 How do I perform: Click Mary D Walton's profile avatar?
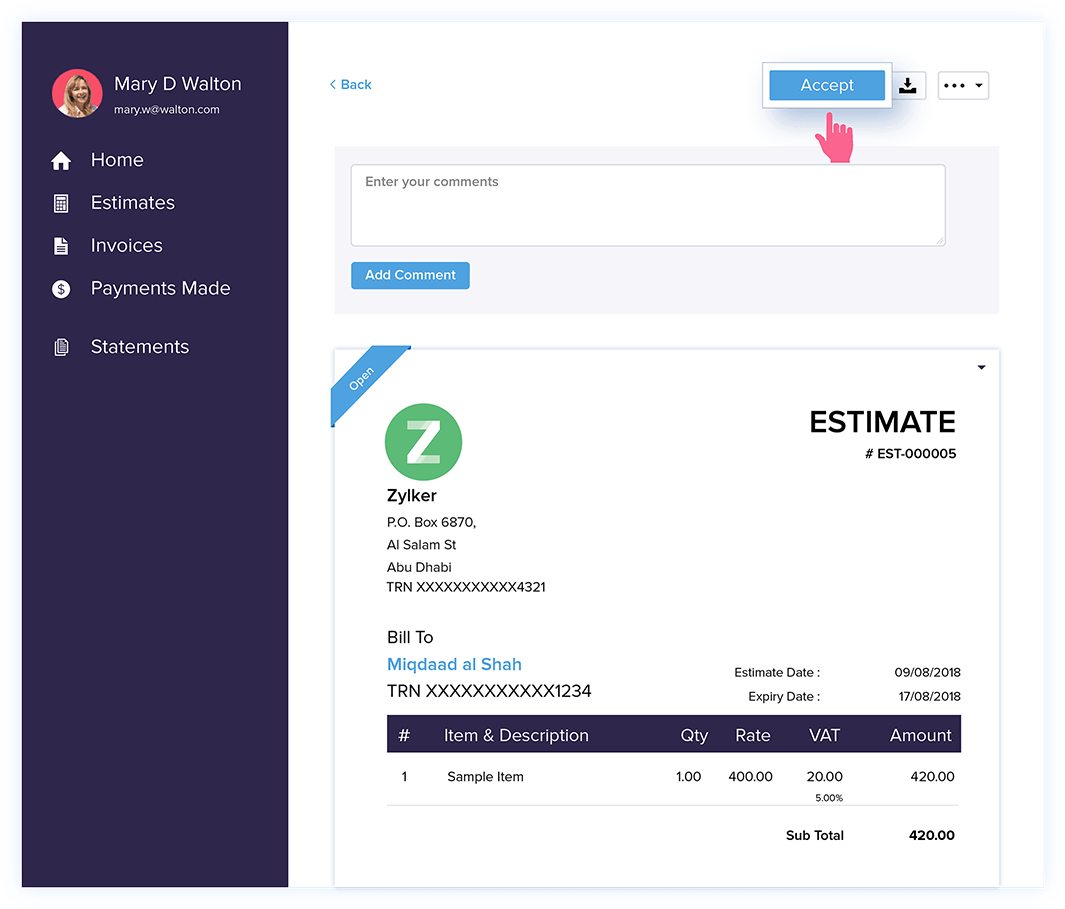pyautogui.click(x=77, y=93)
